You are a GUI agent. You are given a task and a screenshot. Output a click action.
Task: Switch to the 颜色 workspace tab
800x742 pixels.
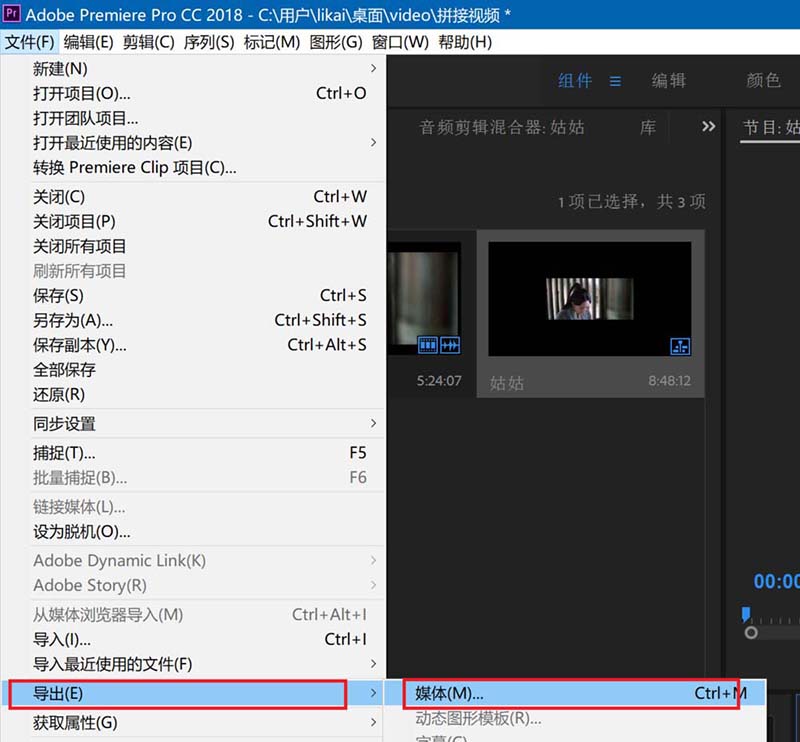[763, 81]
